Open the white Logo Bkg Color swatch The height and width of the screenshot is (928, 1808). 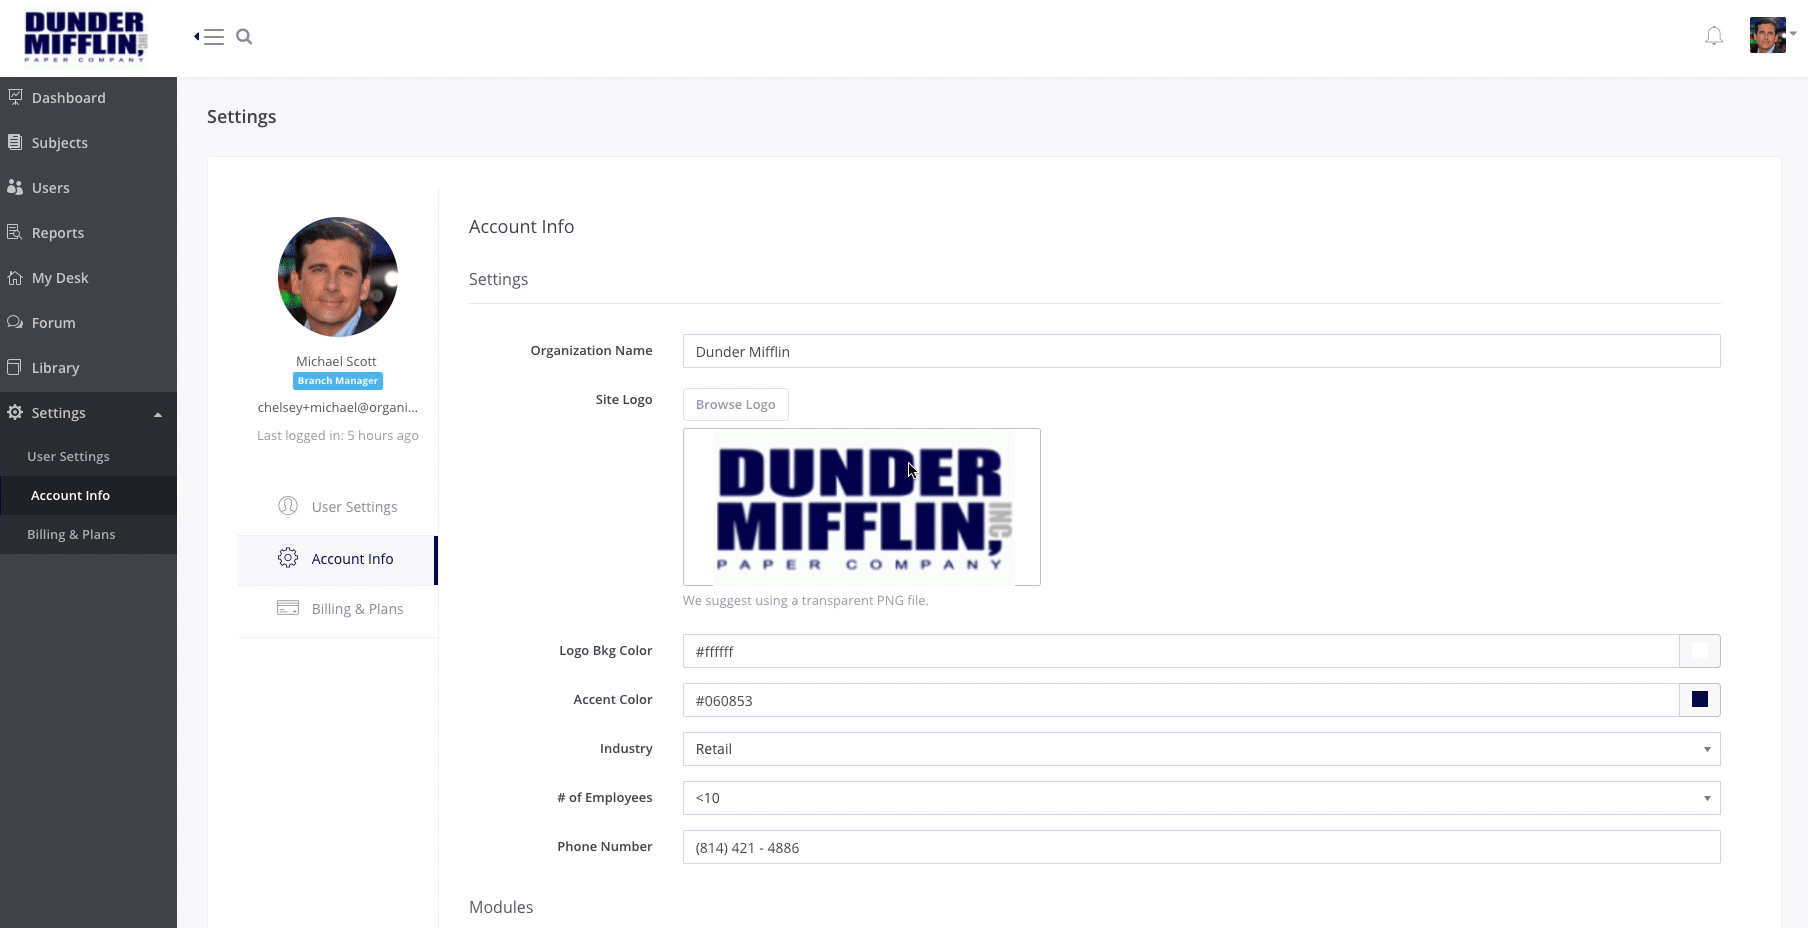coord(1700,651)
